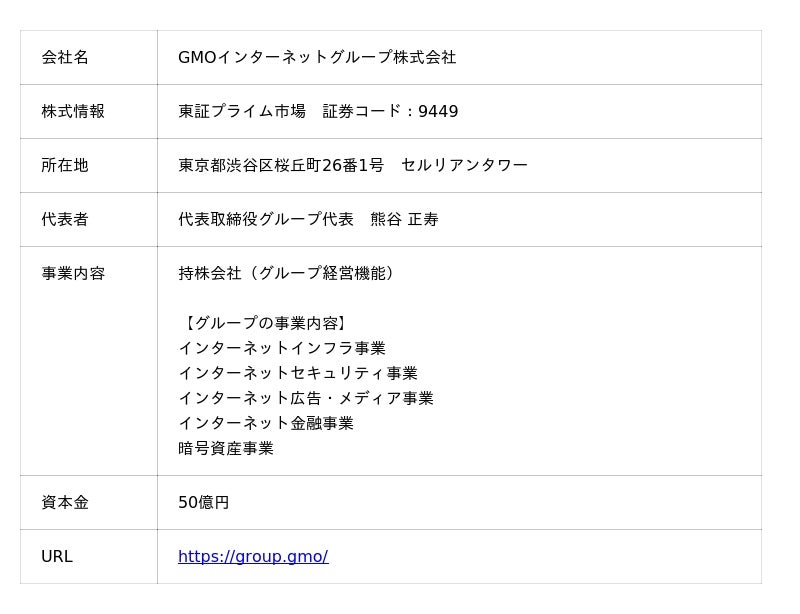Select the 暗号資産事業 line
Image resolution: width=800 pixels, height=614 pixels.
pyautogui.click(x=225, y=449)
